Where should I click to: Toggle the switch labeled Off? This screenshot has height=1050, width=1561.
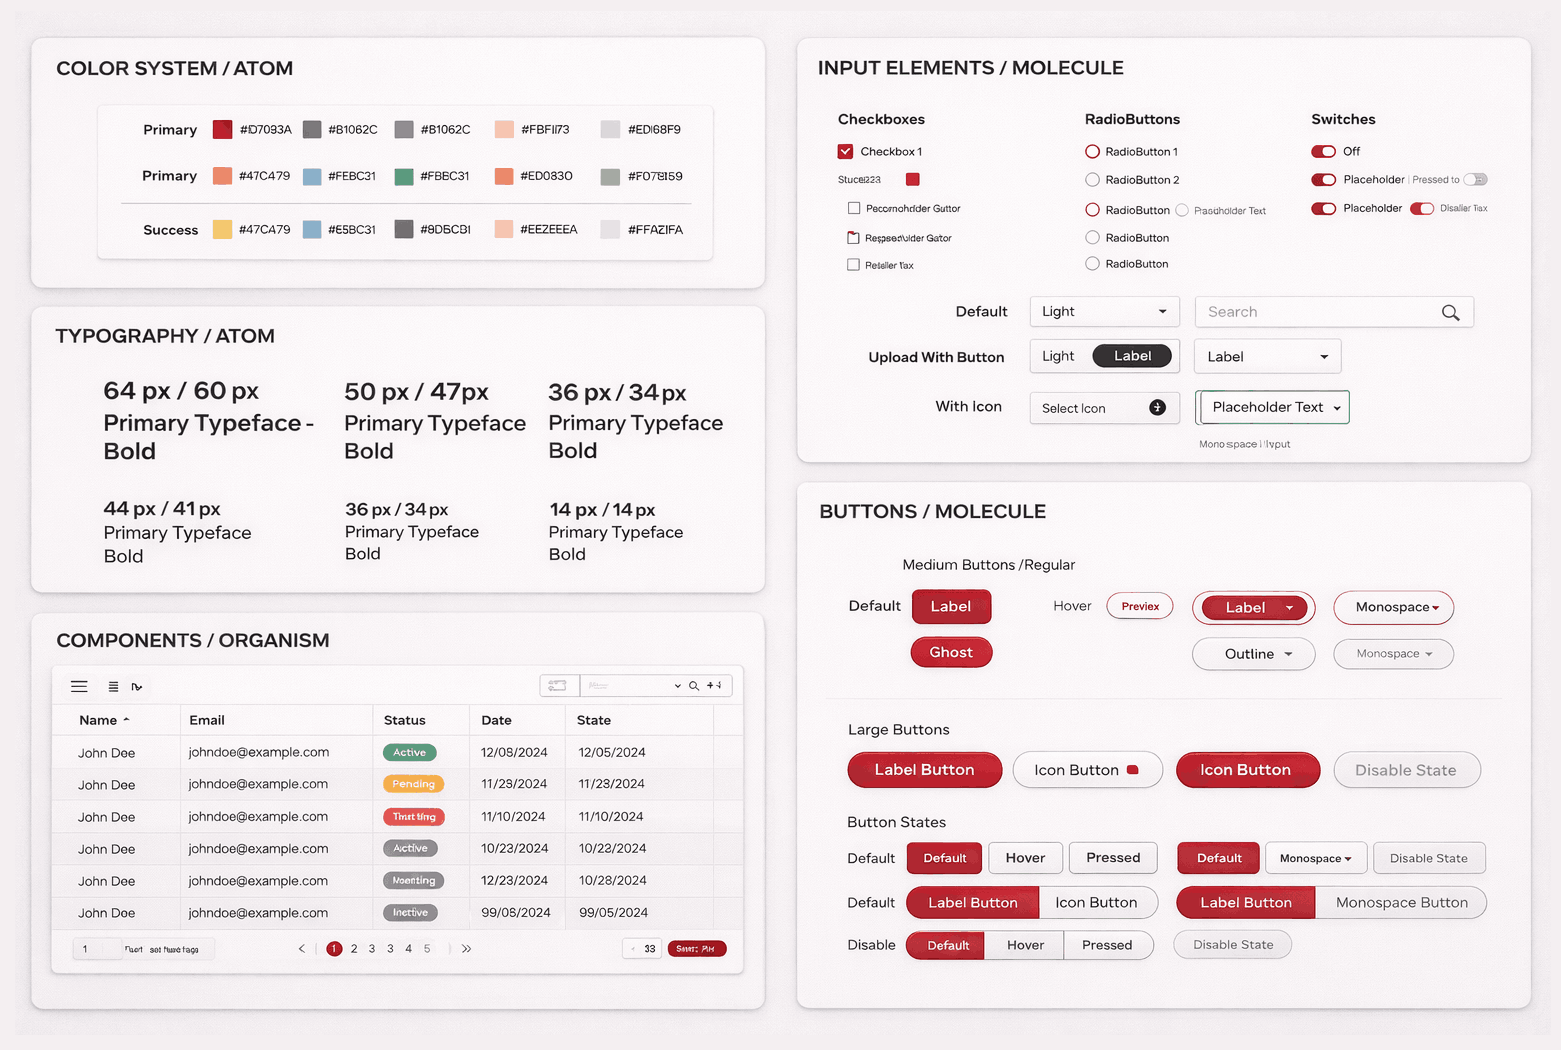point(1323,152)
